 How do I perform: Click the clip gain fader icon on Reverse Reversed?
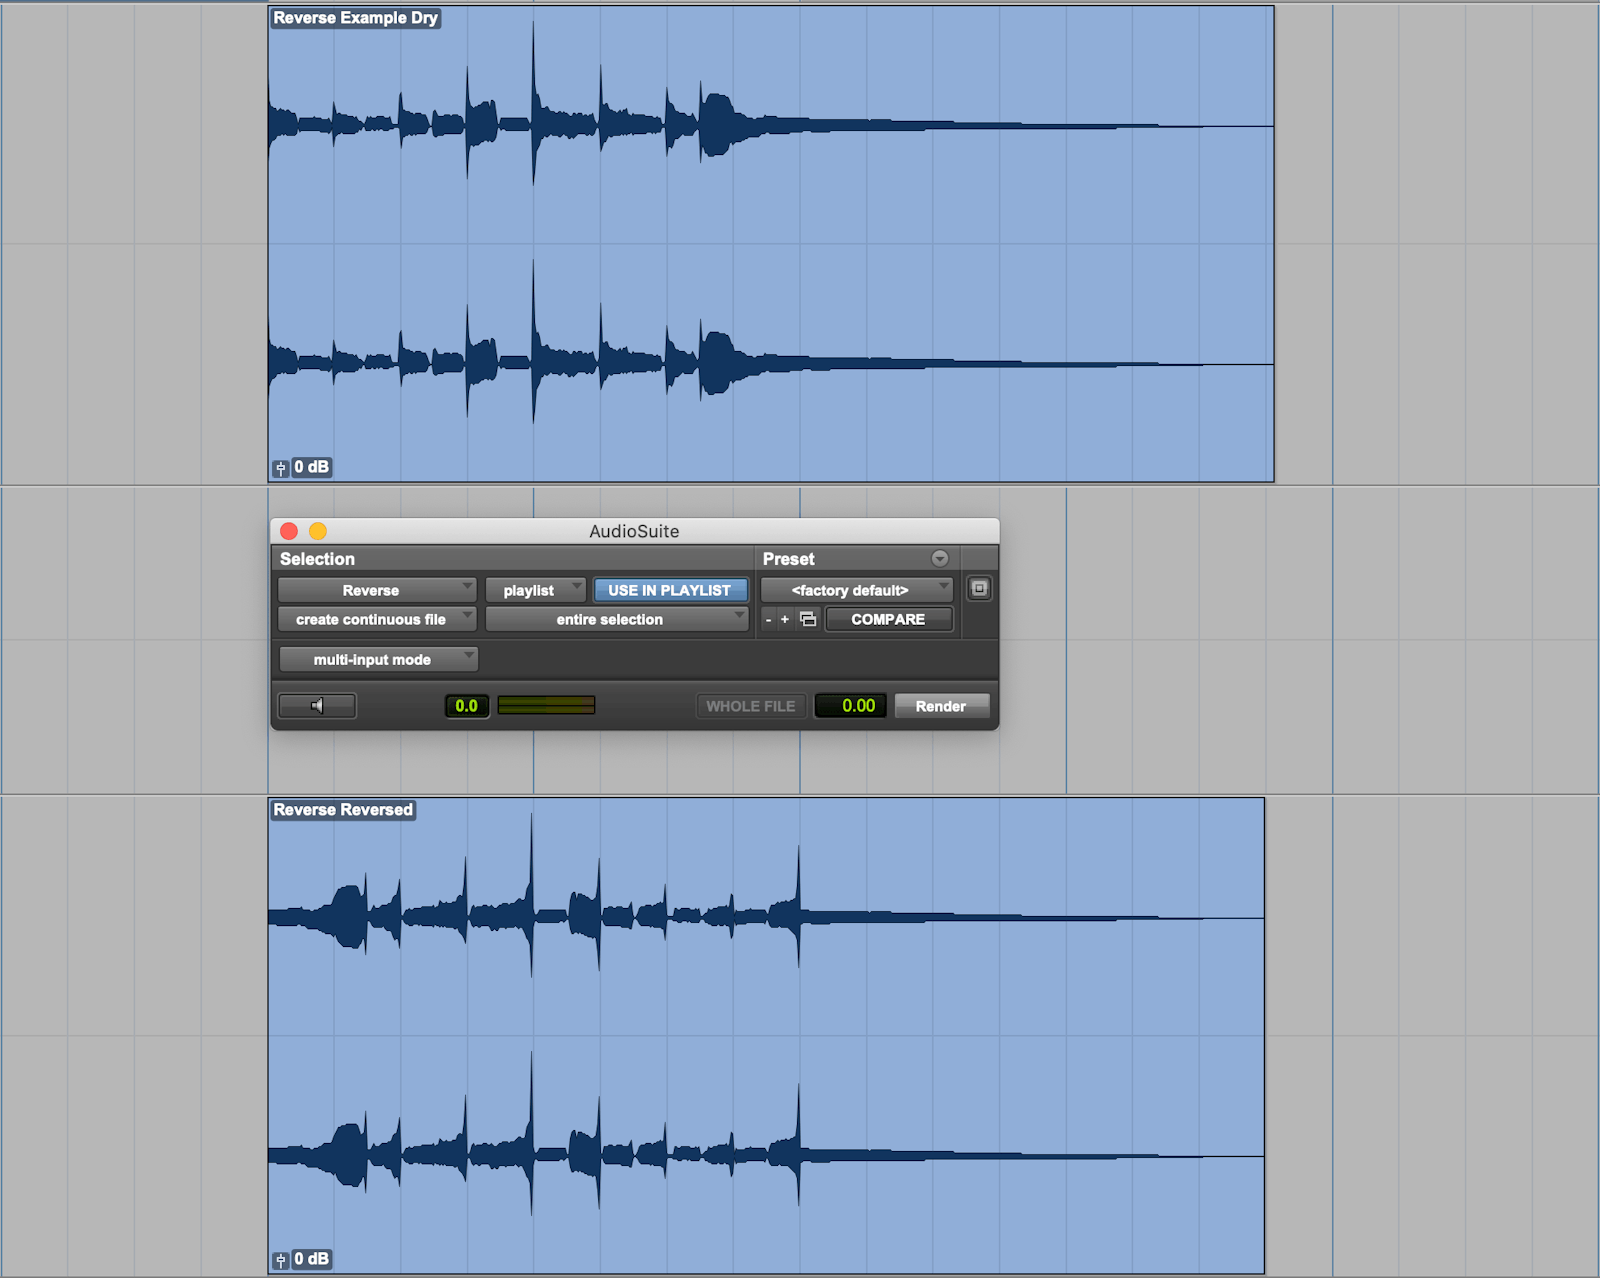point(281,1260)
